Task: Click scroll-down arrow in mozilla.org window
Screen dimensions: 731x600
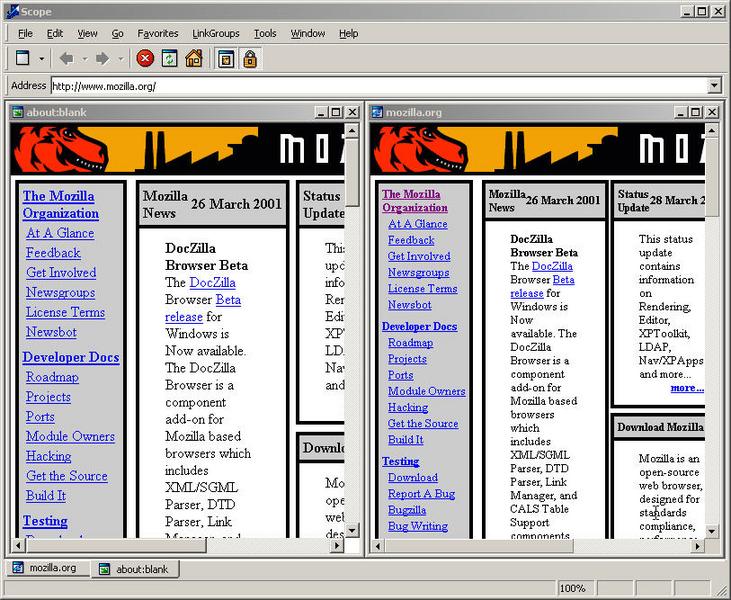Action: click(x=711, y=531)
